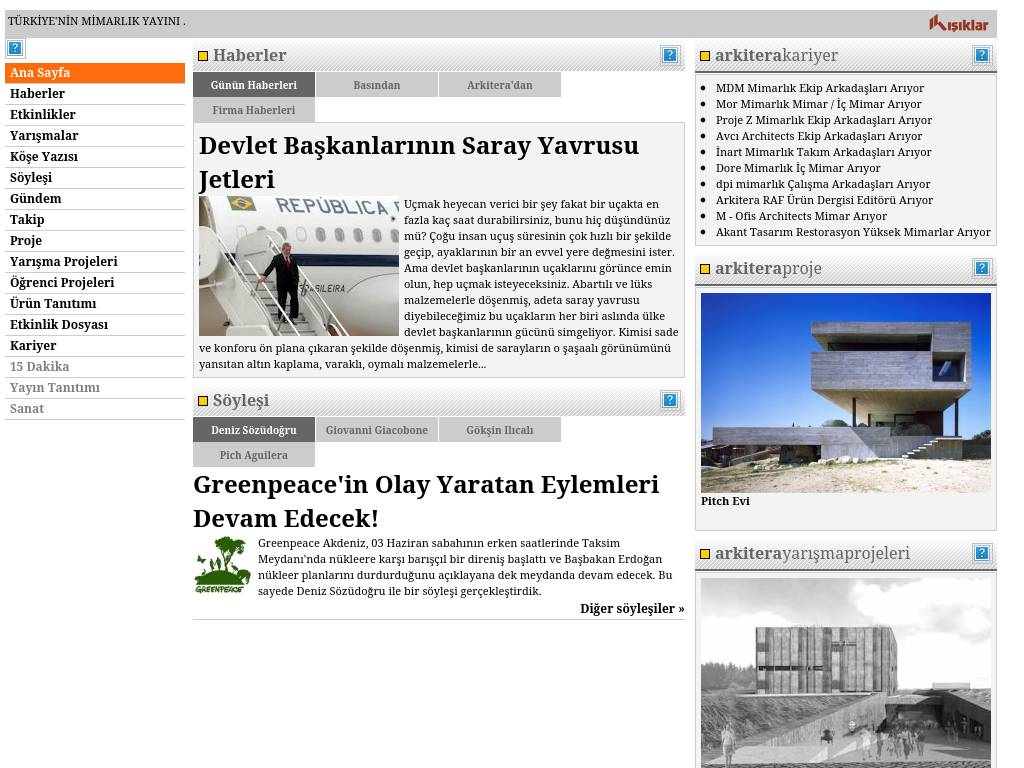Screen dimensions: 1024x768
Task: Switch to Gökşin Ilıcalı tab
Action: coord(500,430)
